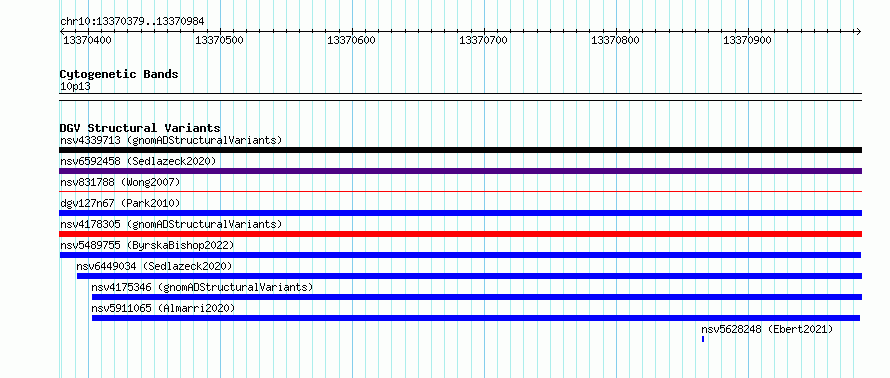Open the nsv6592458 Sedlazeck2020 label
This screenshot has width=890, height=378.
(x=138, y=161)
